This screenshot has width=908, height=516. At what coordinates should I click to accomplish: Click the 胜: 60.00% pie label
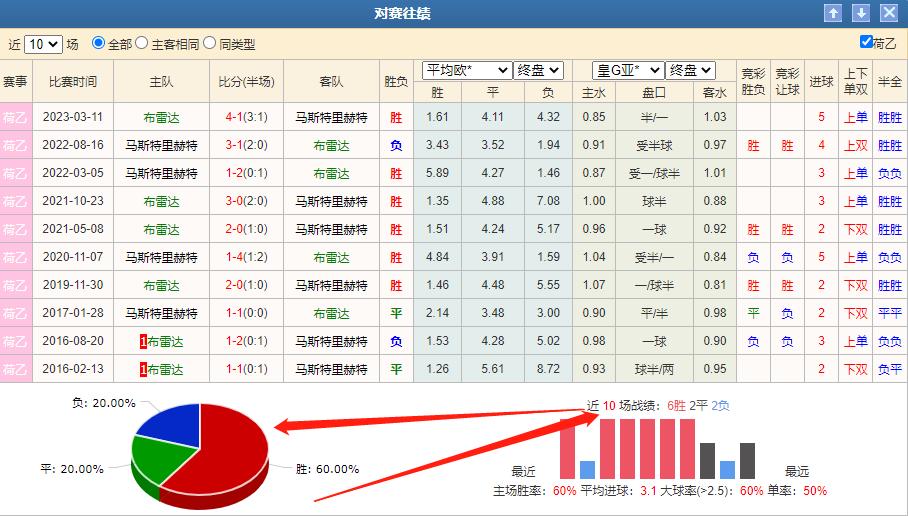327,469
